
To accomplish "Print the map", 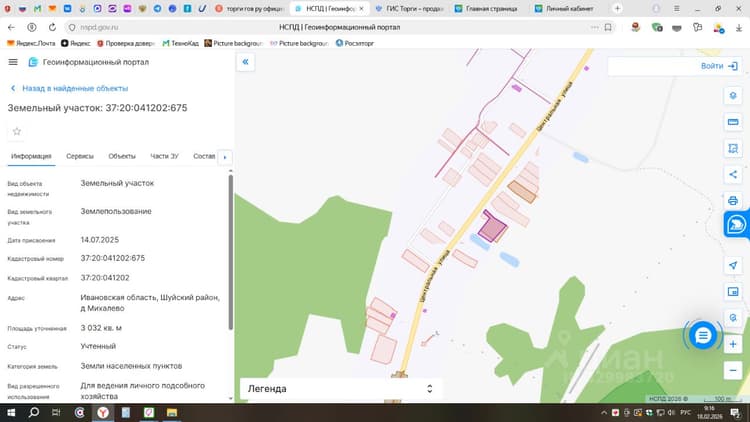I will tap(733, 200).
